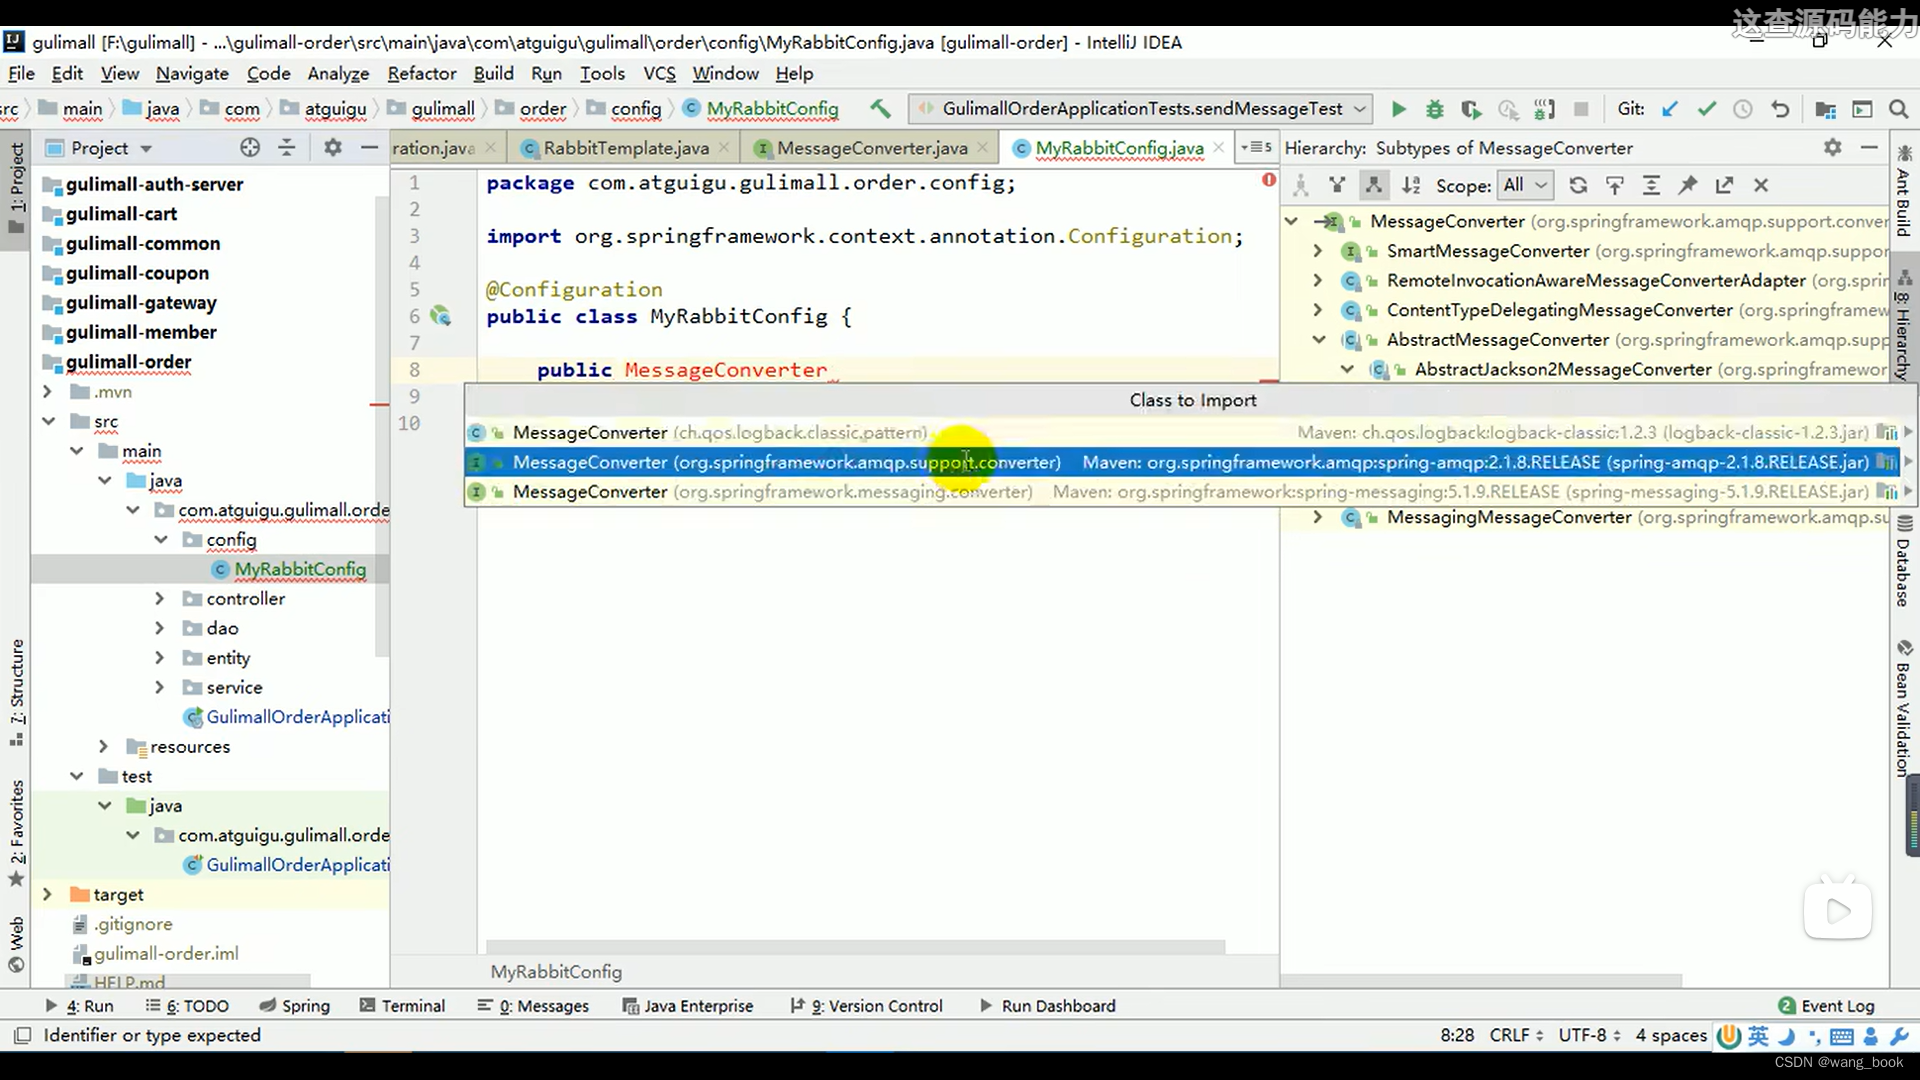Pin the Hierarchy tab
Viewport: 1920px width, 1080px height.
pyautogui.click(x=1688, y=185)
